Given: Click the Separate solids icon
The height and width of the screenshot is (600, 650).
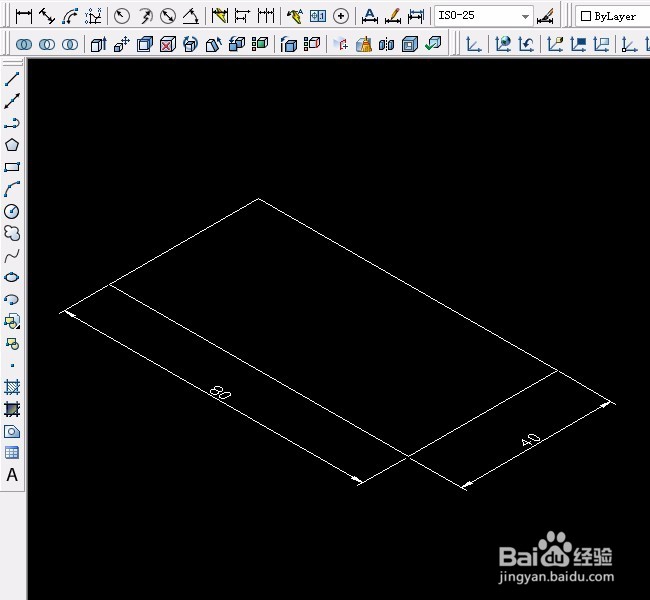Looking at the screenshot, I should coord(386,44).
